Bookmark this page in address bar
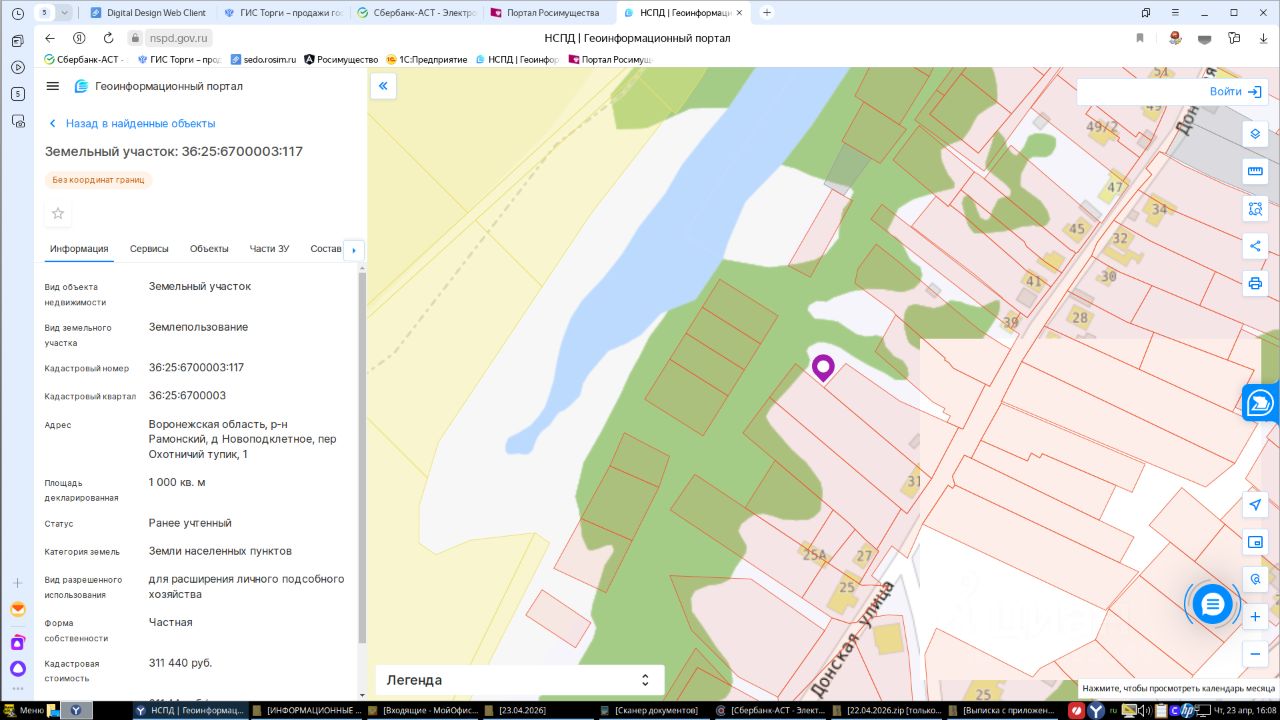The image size is (1280, 720). pyautogui.click(x=1140, y=38)
